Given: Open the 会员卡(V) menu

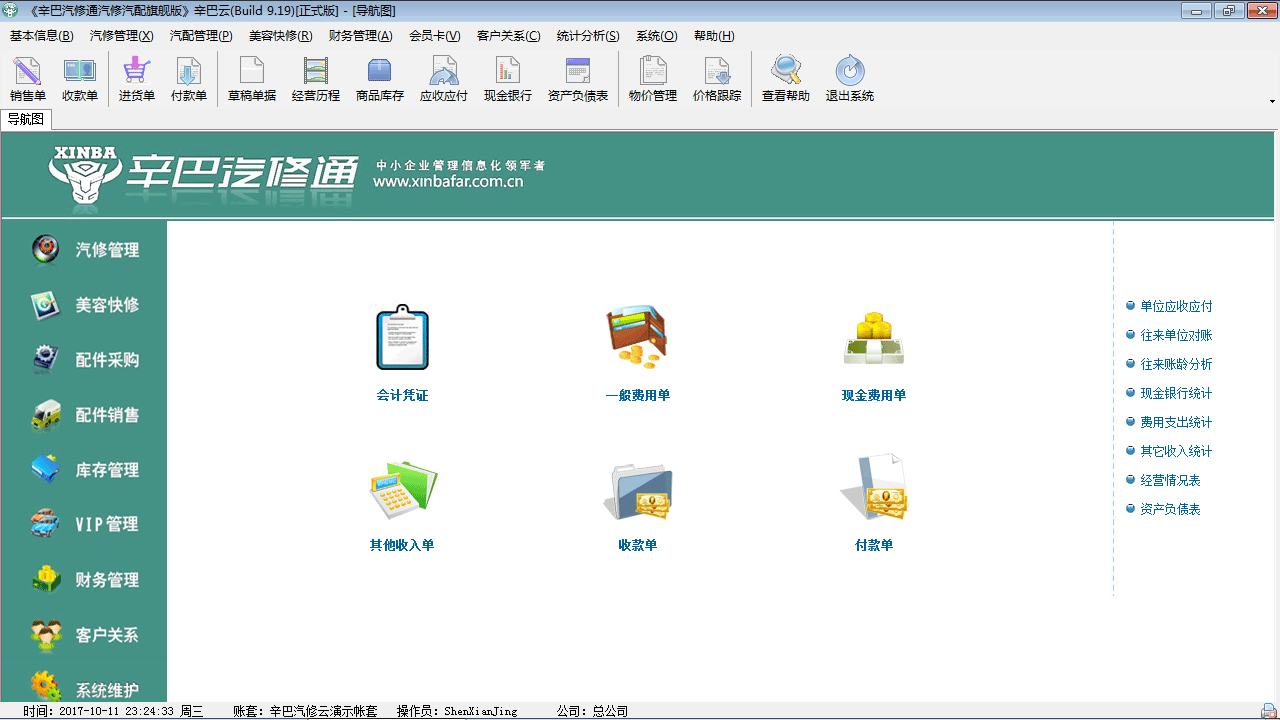Looking at the screenshot, I should pyautogui.click(x=435, y=36).
